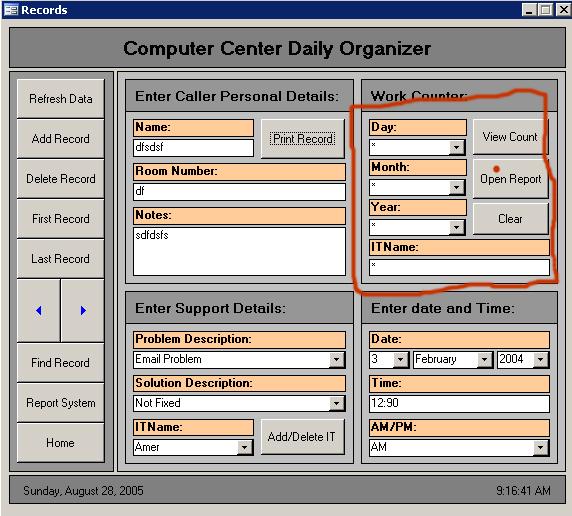
Task: Expand the AM/PM dropdown
Action: coord(541,447)
